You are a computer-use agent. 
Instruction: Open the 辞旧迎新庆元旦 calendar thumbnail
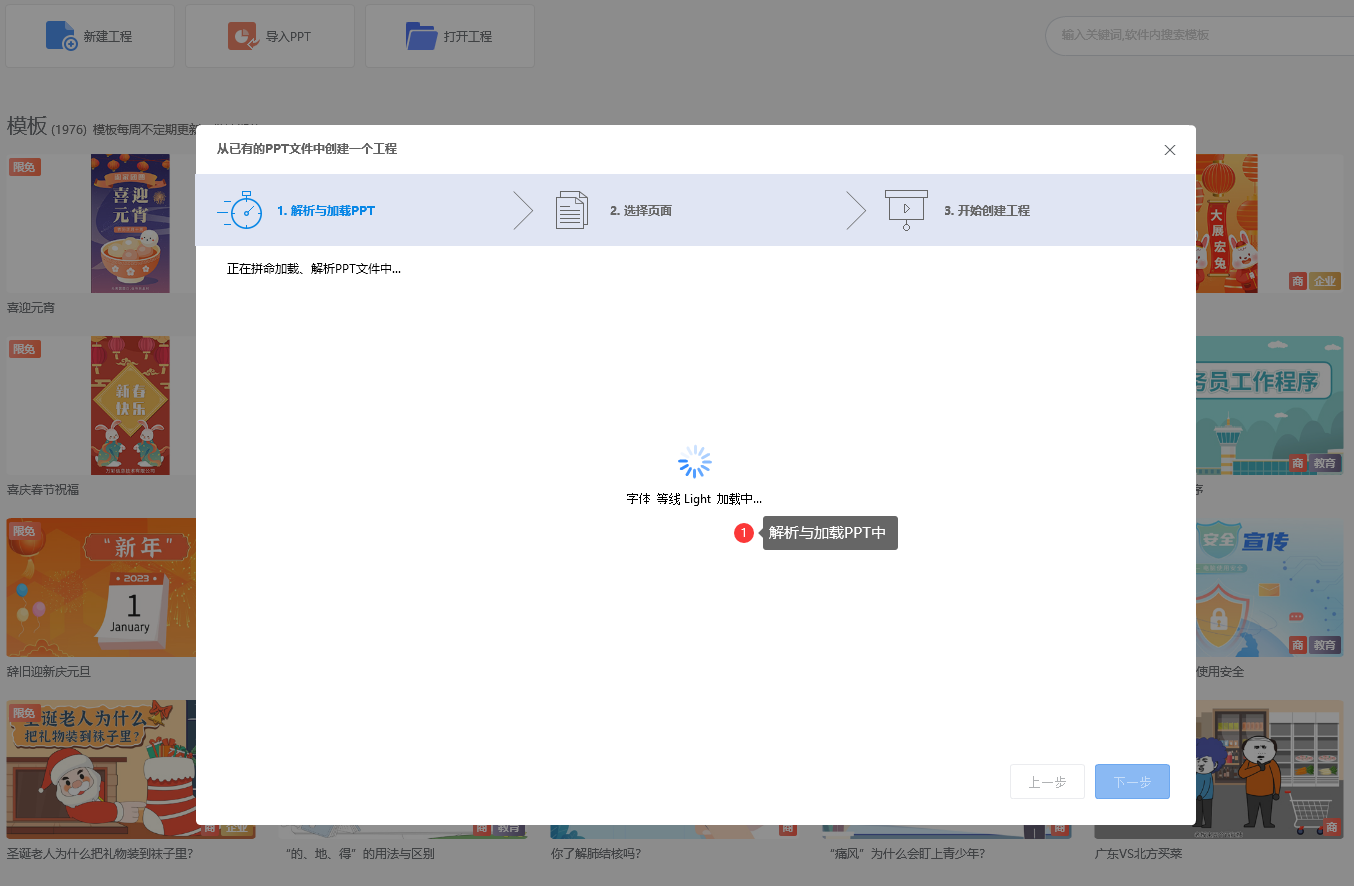101,587
